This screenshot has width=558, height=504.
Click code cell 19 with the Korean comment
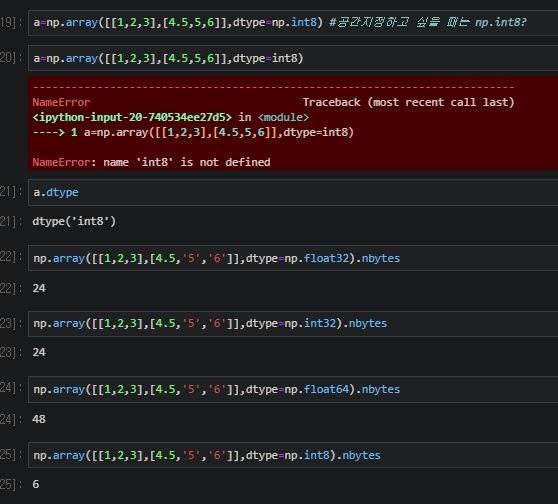(293, 23)
